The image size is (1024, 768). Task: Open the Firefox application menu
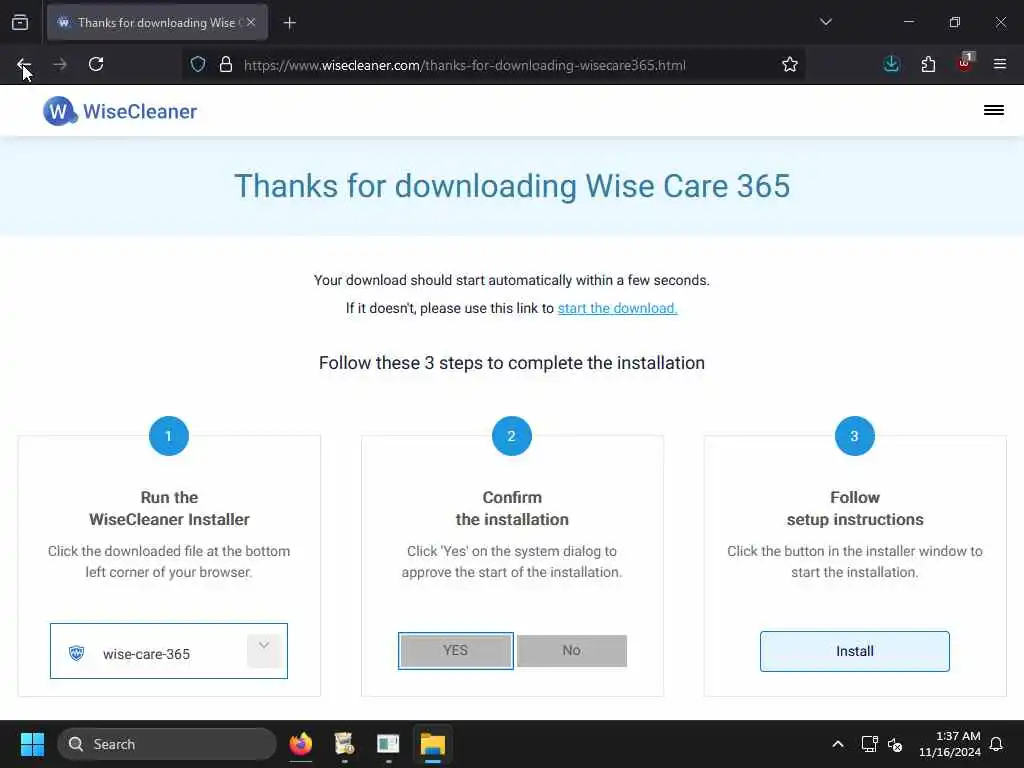coord(1000,64)
